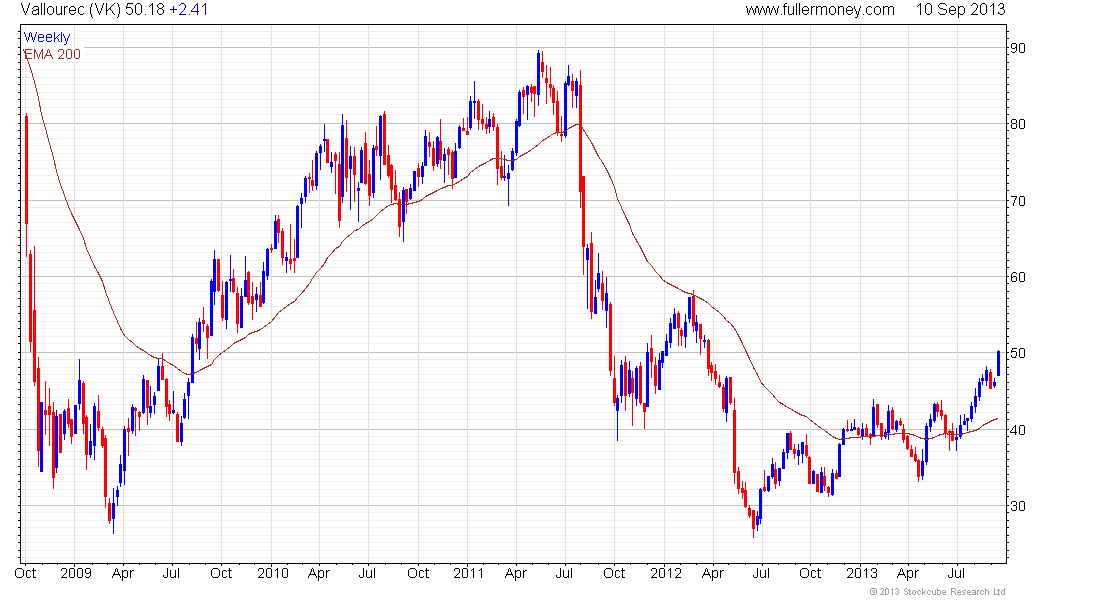Image resolution: width=1100 pixels, height=600 pixels.
Task: Click the Stockcube Research Ltd copyright text
Action: [937, 592]
